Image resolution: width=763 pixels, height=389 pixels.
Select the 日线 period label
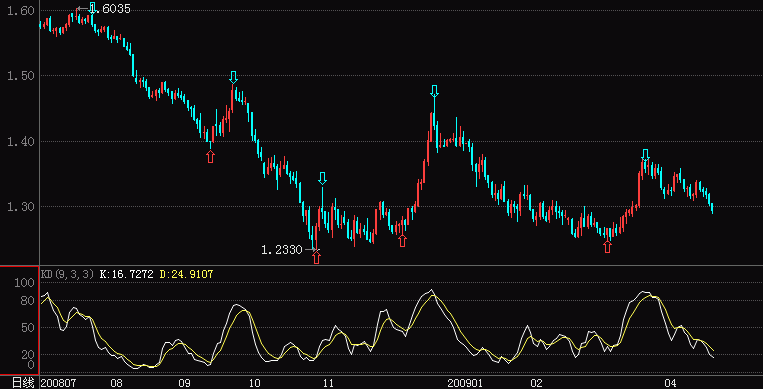pos(23,383)
